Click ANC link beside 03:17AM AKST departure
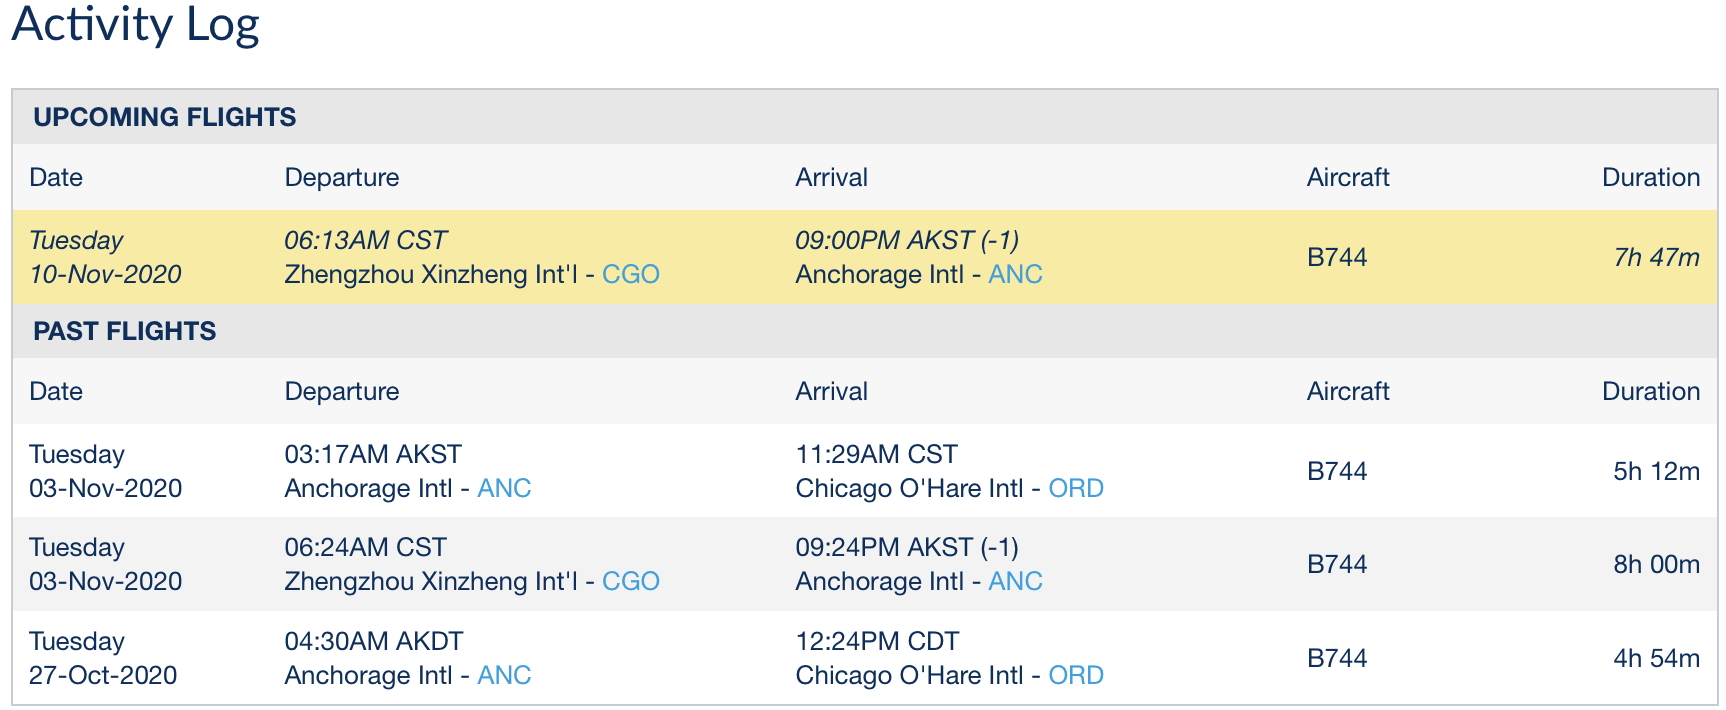Image resolution: width=1726 pixels, height=710 pixels. coord(504,488)
